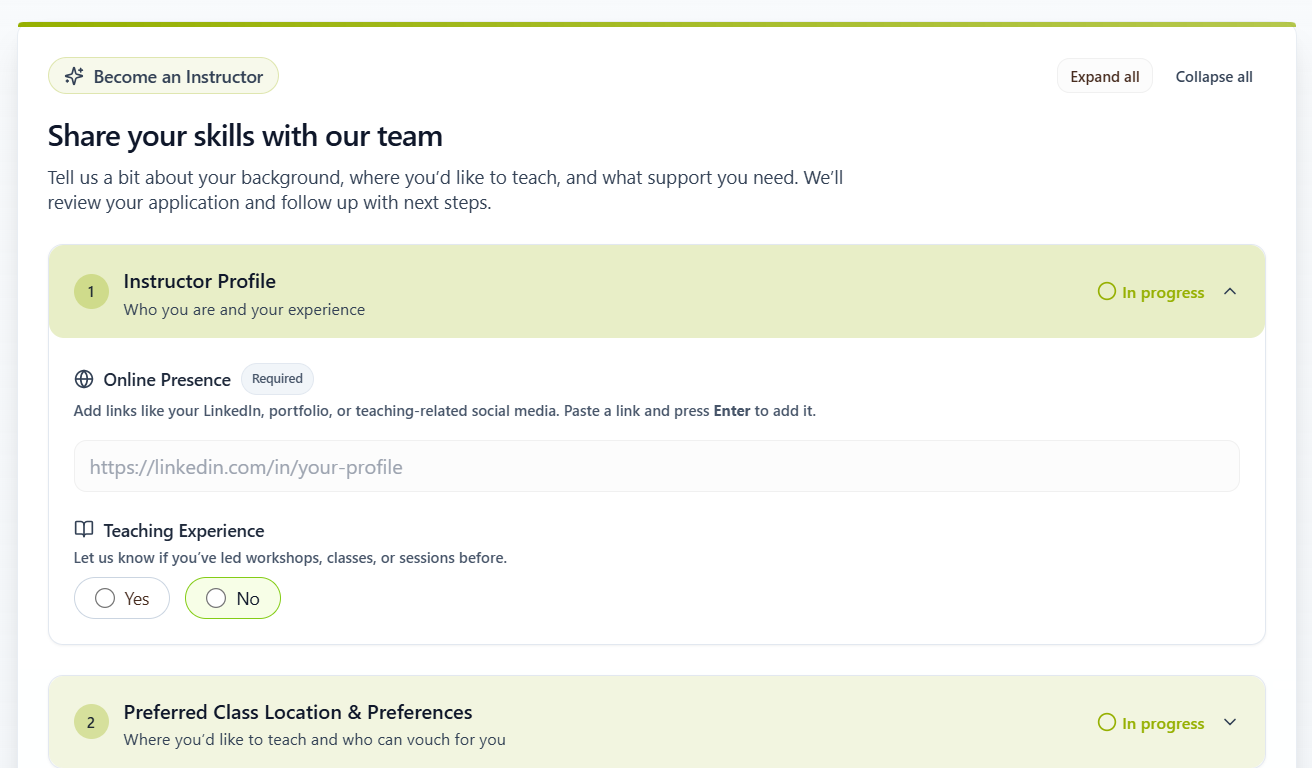Click the step 2 number circle
1312x768 pixels.
point(91,721)
